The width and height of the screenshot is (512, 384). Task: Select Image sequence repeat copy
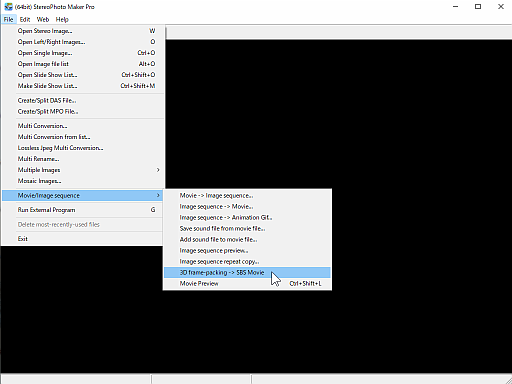click(247, 261)
